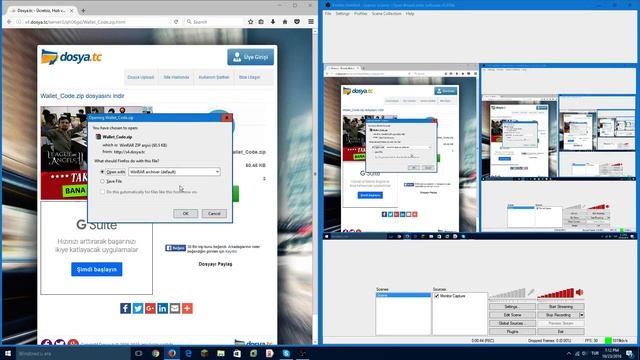Open the OBS File menu
640x360 pixels.
[x=328, y=13]
